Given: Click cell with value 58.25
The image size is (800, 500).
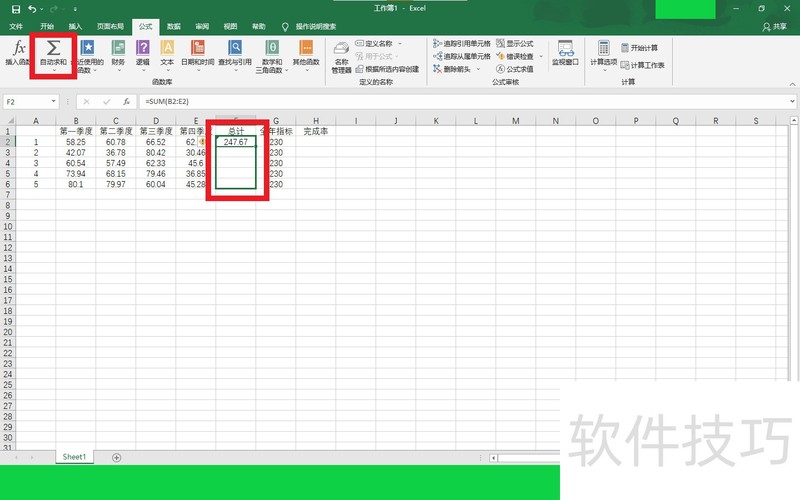Looking at the screenshot, I should pyautogui.click(x=76, y=142).
